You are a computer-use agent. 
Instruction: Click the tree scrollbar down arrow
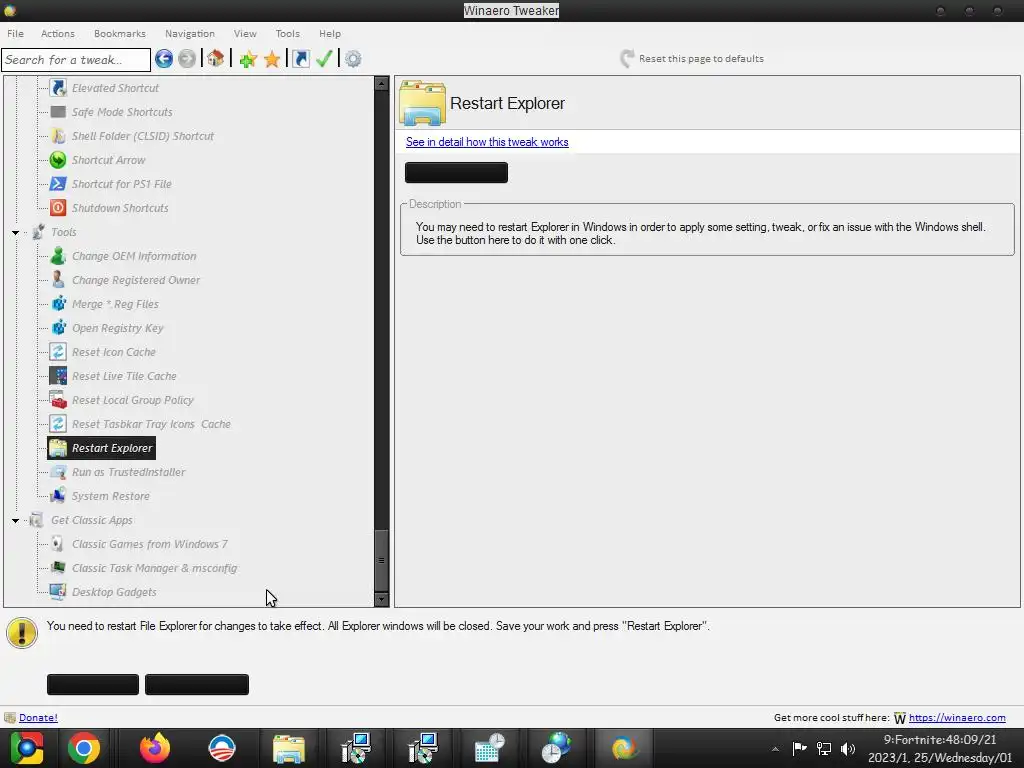(381, 599)
